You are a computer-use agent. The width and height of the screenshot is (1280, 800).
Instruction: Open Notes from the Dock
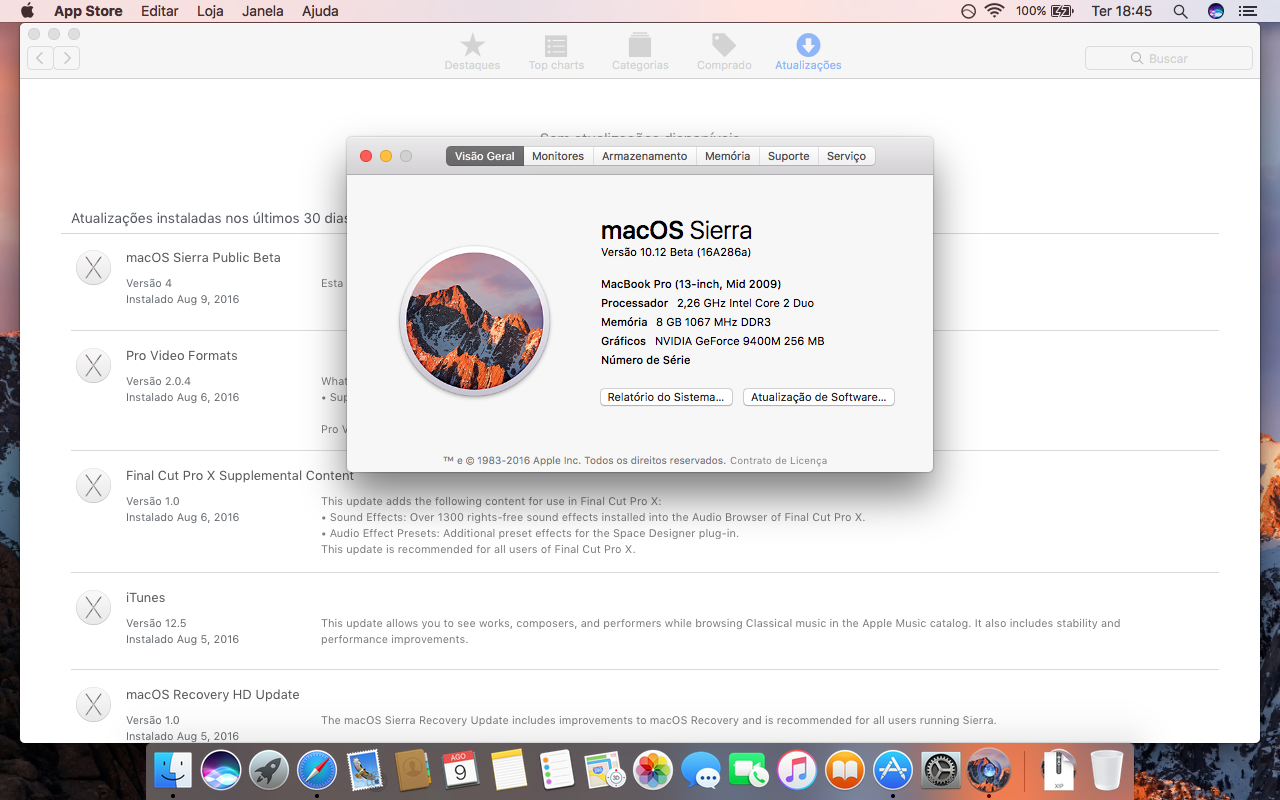pyautogui.click(x=509, y=770)
